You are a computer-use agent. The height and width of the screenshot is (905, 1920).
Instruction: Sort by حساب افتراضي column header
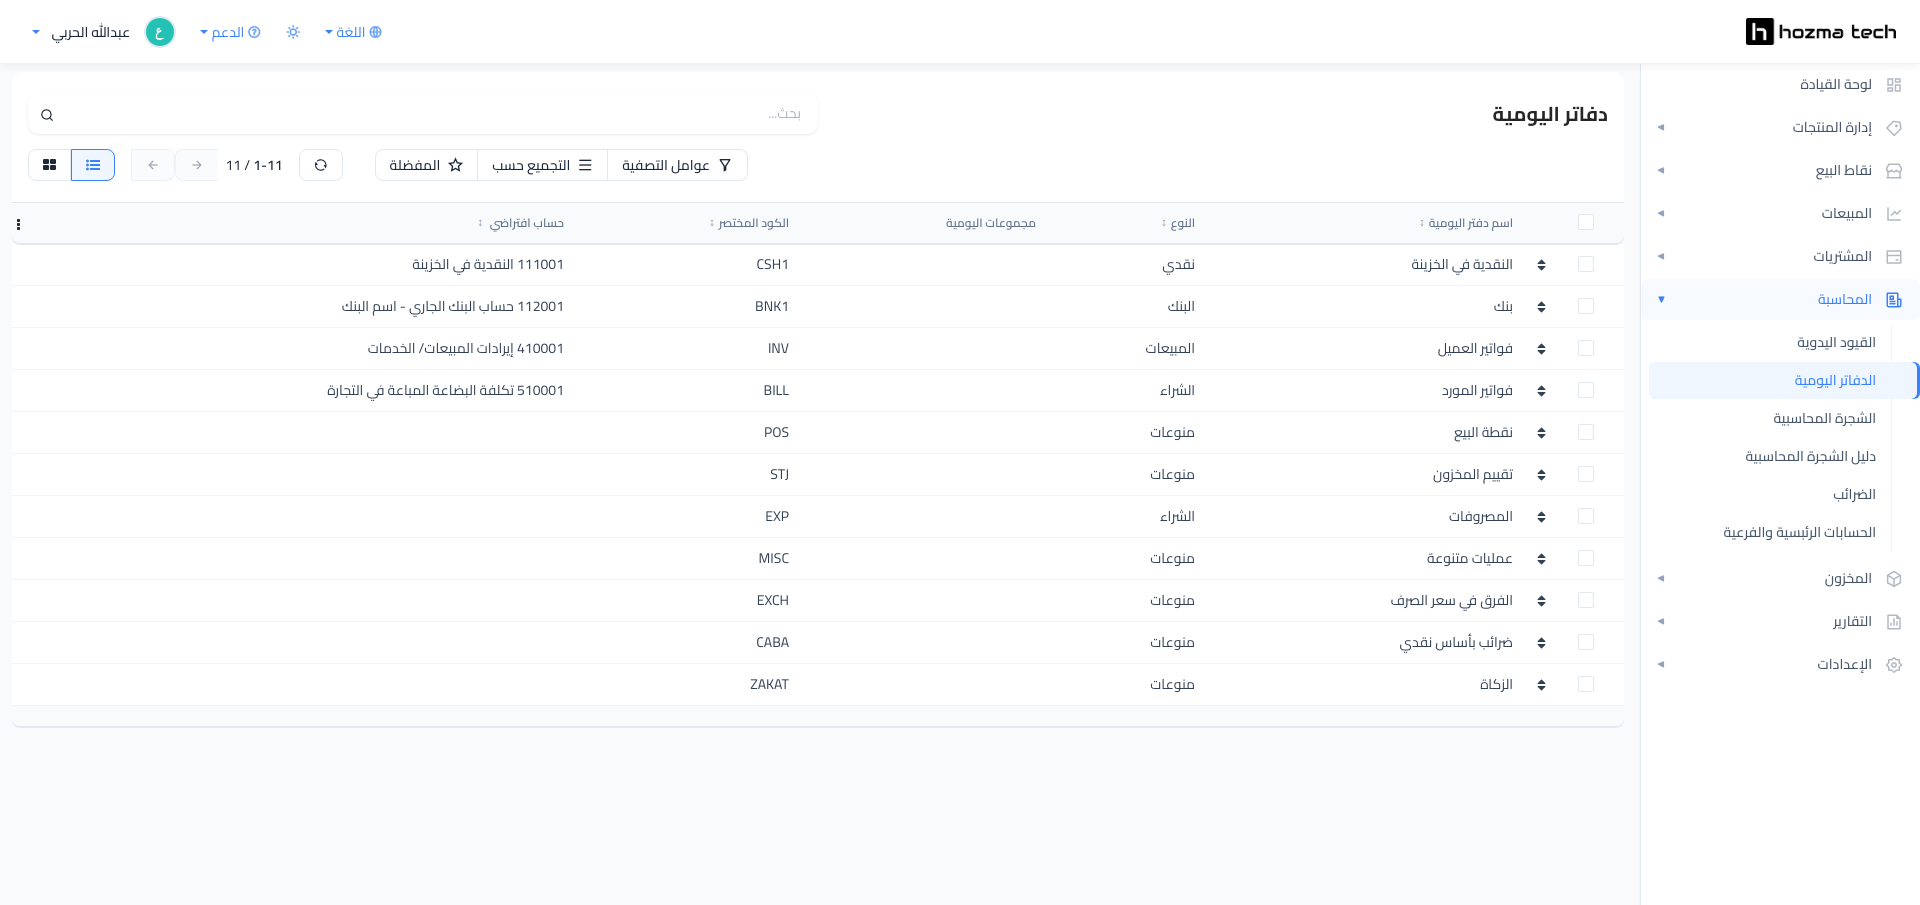pos(521,223)
